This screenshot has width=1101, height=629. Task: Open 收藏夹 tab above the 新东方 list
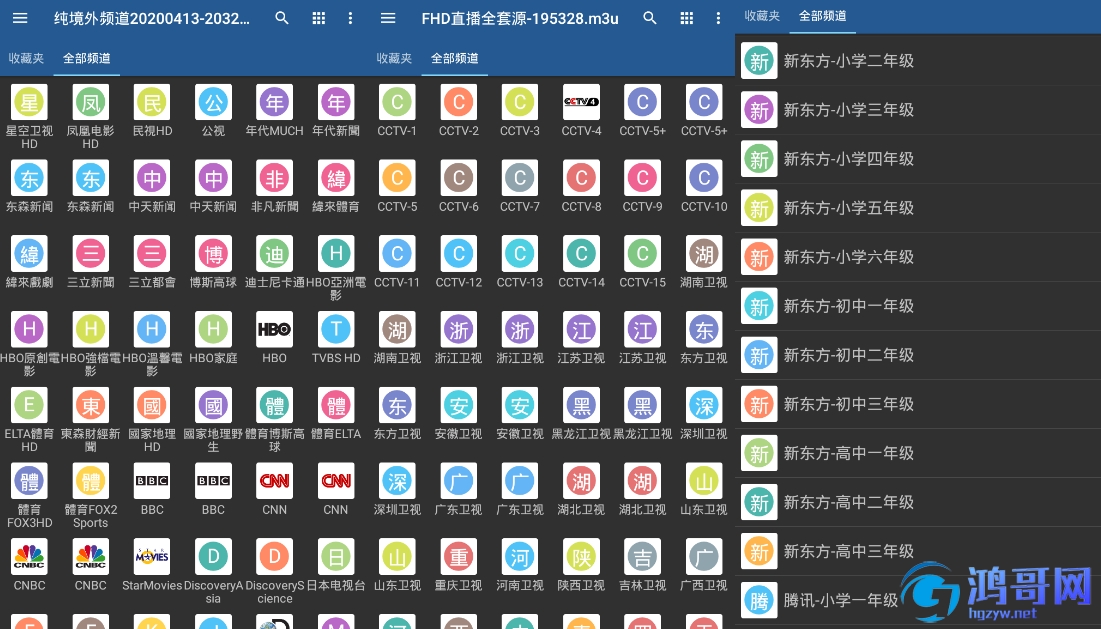[762, 15]
